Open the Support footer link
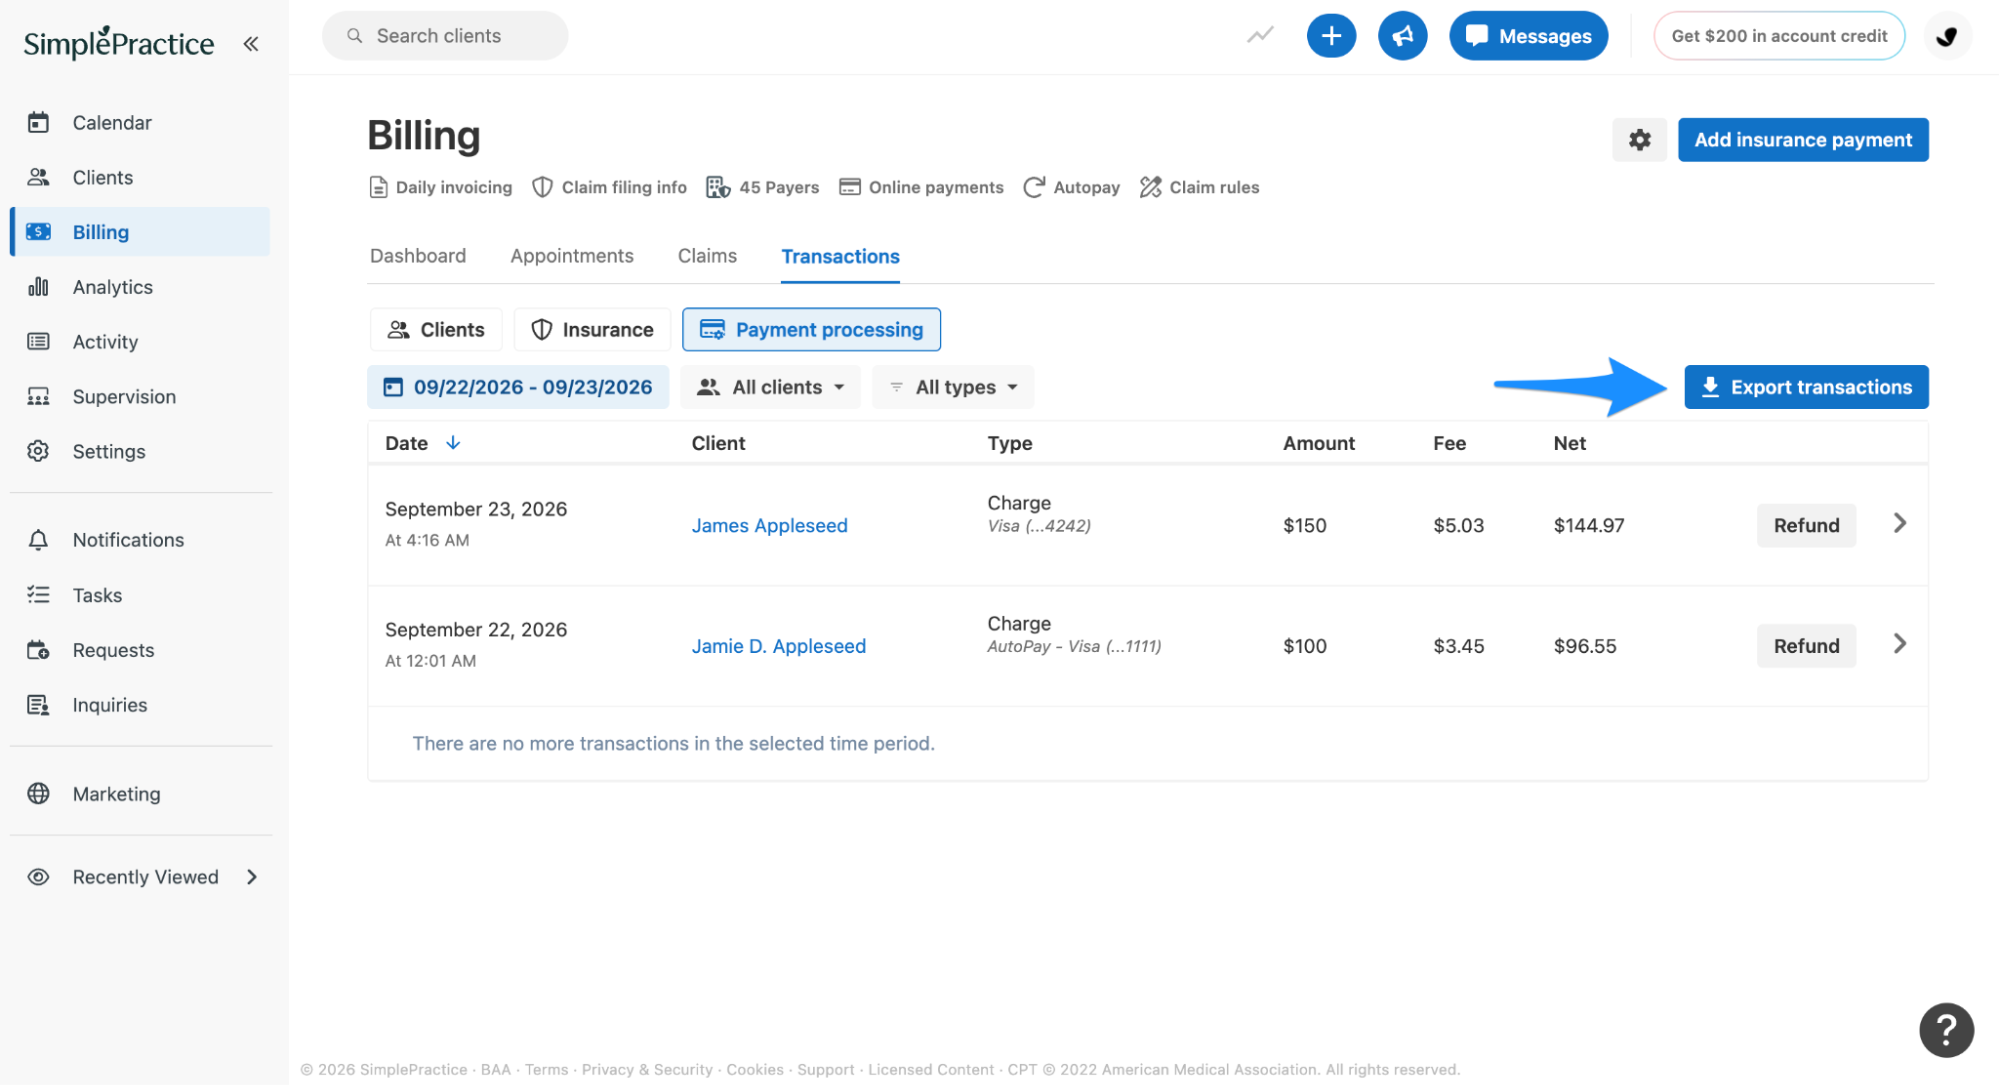 pyautogui.click(x=825, y=1070)
